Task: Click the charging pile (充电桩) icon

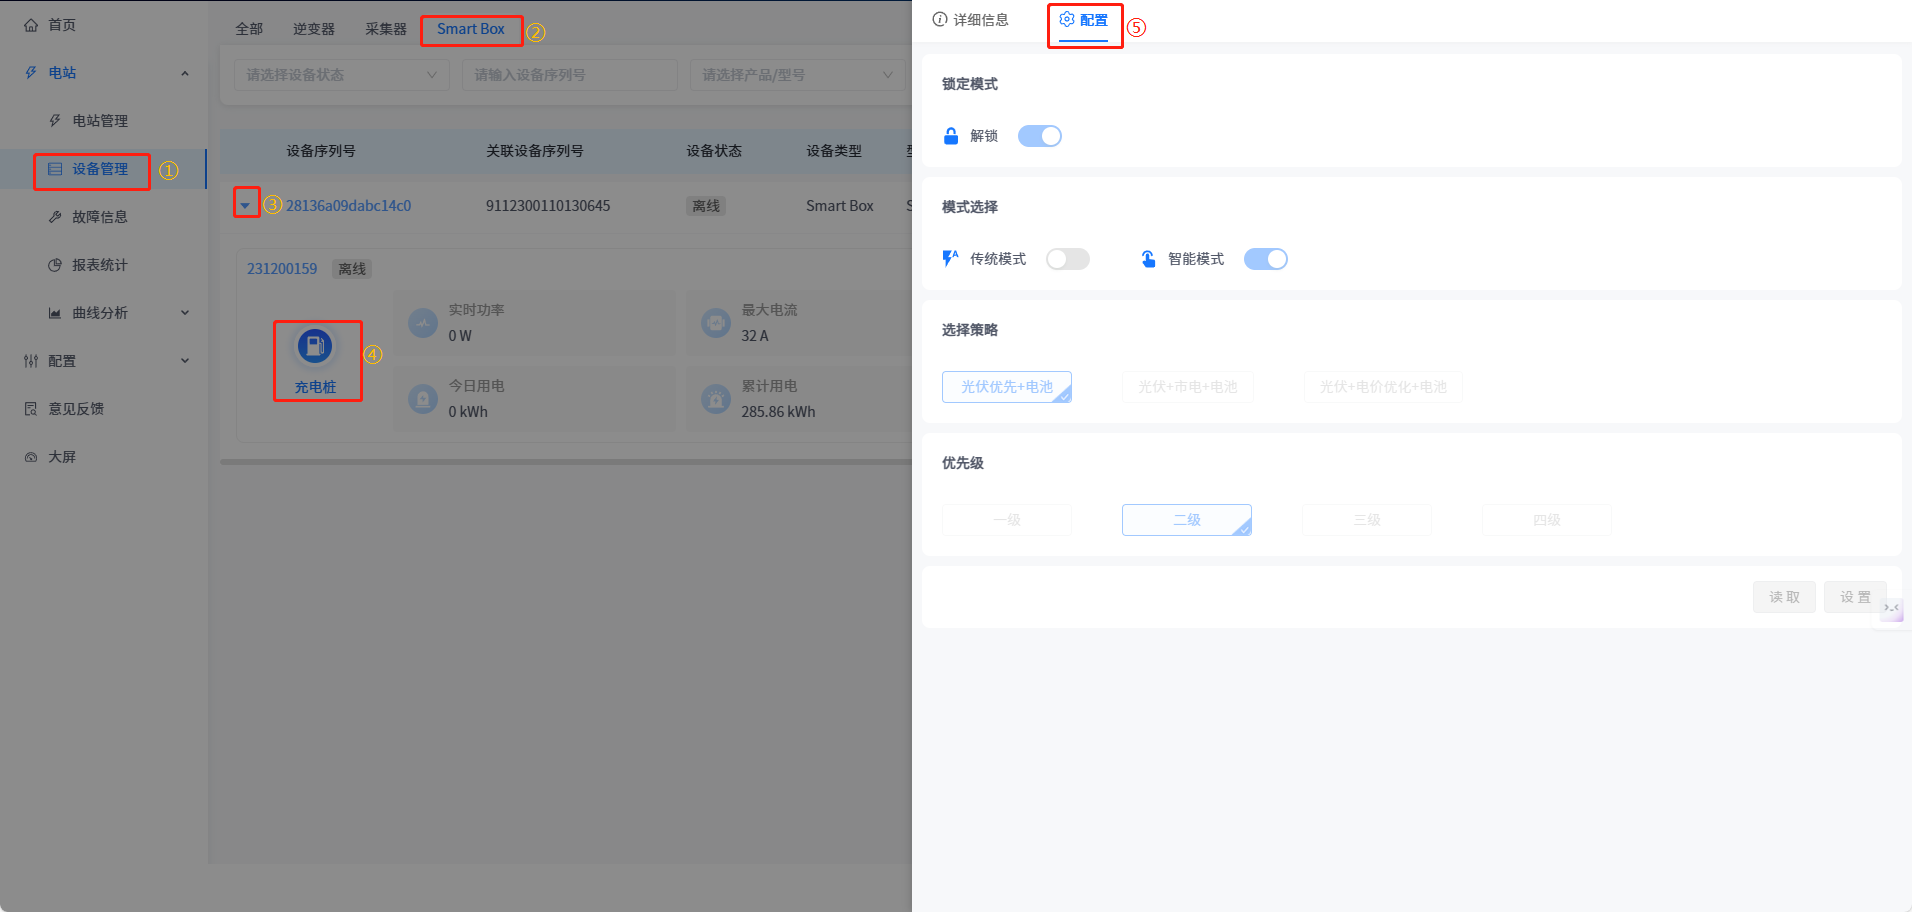Action: (315, 347)
